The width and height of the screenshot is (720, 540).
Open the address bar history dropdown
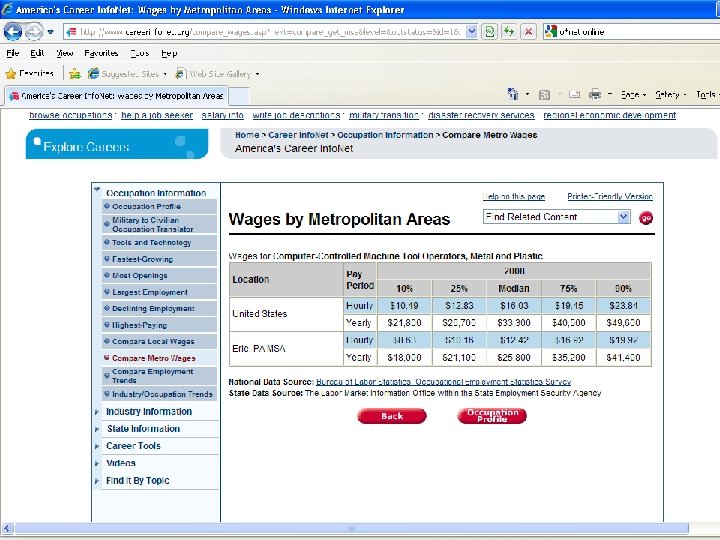[472, 32]
